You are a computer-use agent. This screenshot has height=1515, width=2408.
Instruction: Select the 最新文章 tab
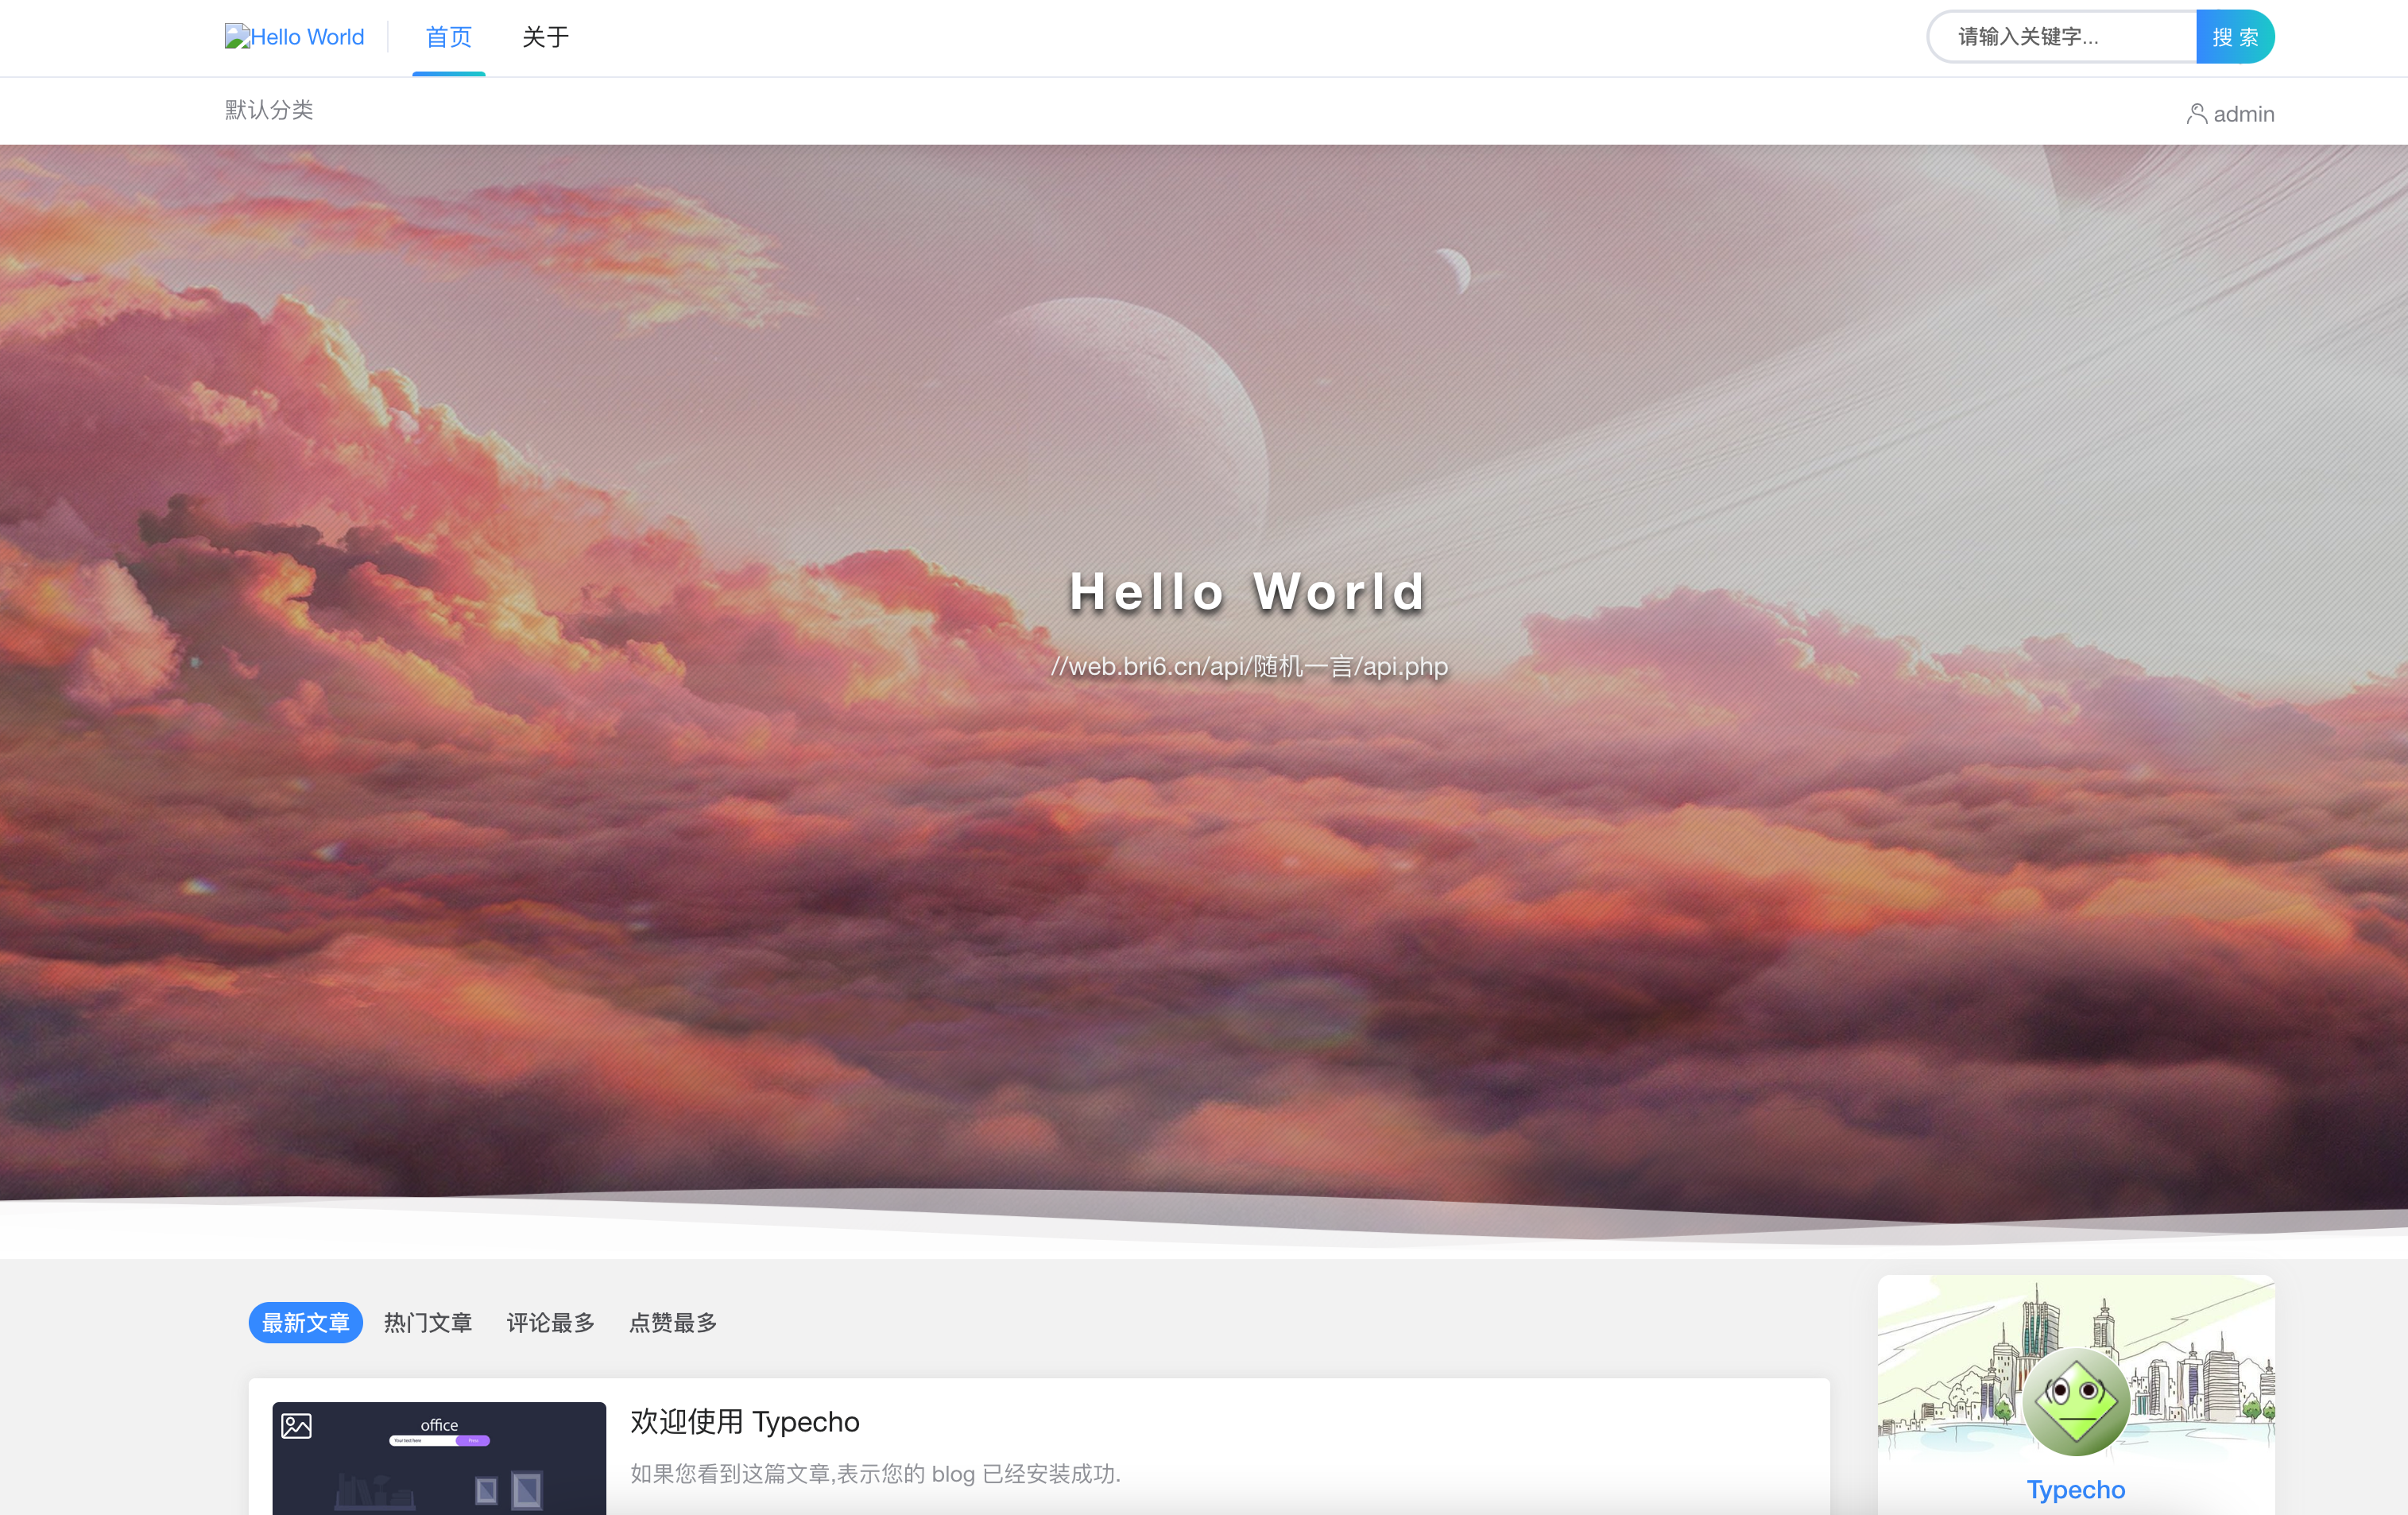(x=305, y=1322)
